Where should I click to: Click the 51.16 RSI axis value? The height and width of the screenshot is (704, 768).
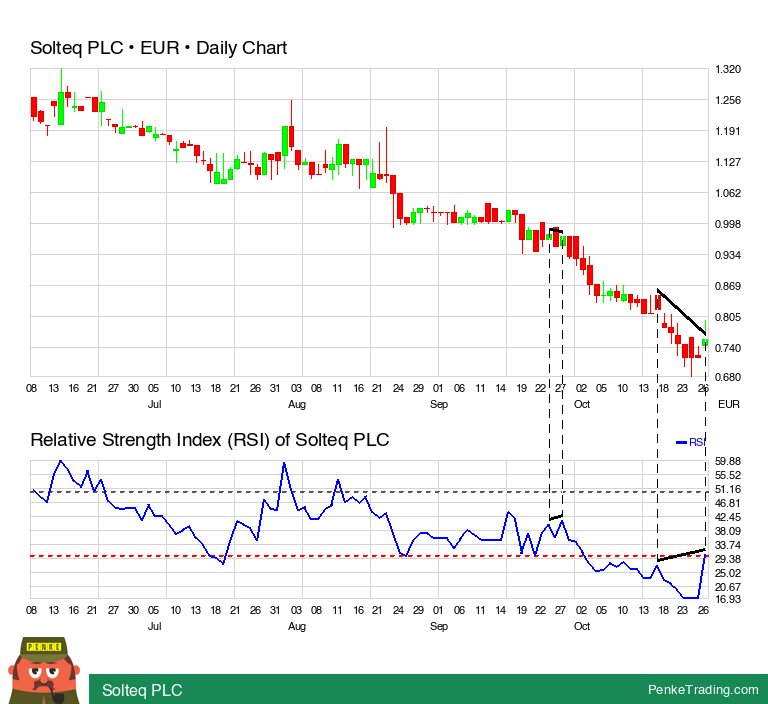click(728, 489)
